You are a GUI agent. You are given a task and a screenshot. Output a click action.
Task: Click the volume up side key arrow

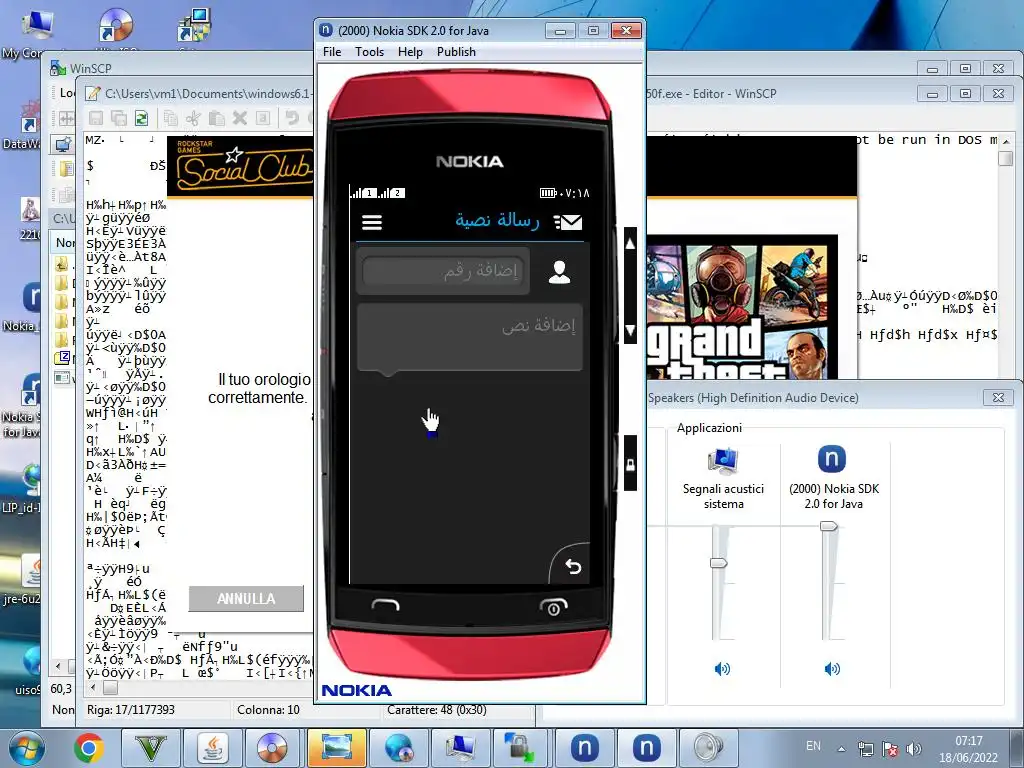(630, 244)
